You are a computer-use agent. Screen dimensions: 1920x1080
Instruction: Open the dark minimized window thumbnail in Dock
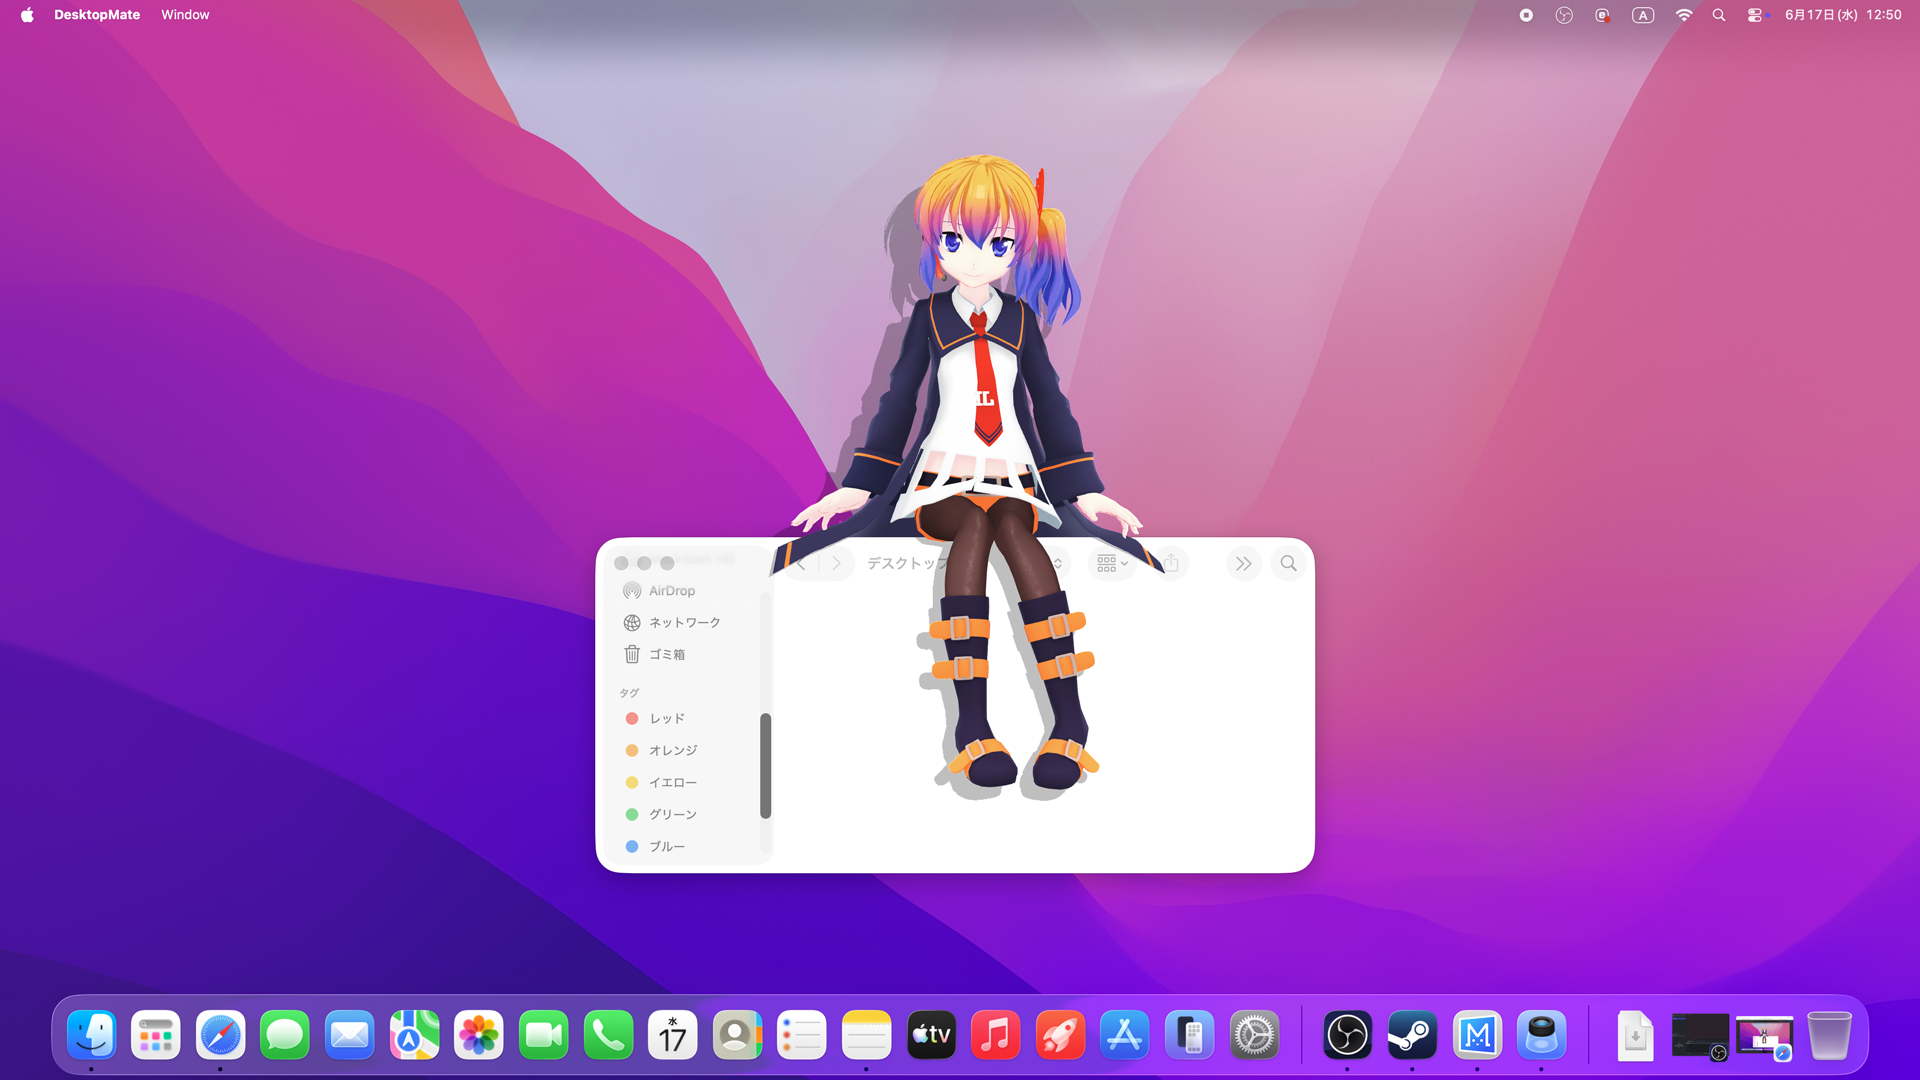tap(1700, 1035)
